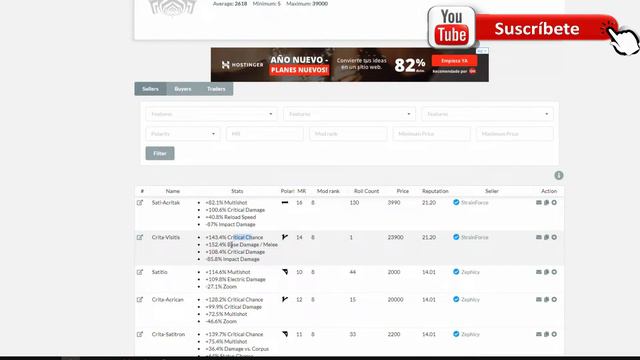Click the Name column header
The height and width of the screenshot is (360, 640).
(x=173, y=191)
